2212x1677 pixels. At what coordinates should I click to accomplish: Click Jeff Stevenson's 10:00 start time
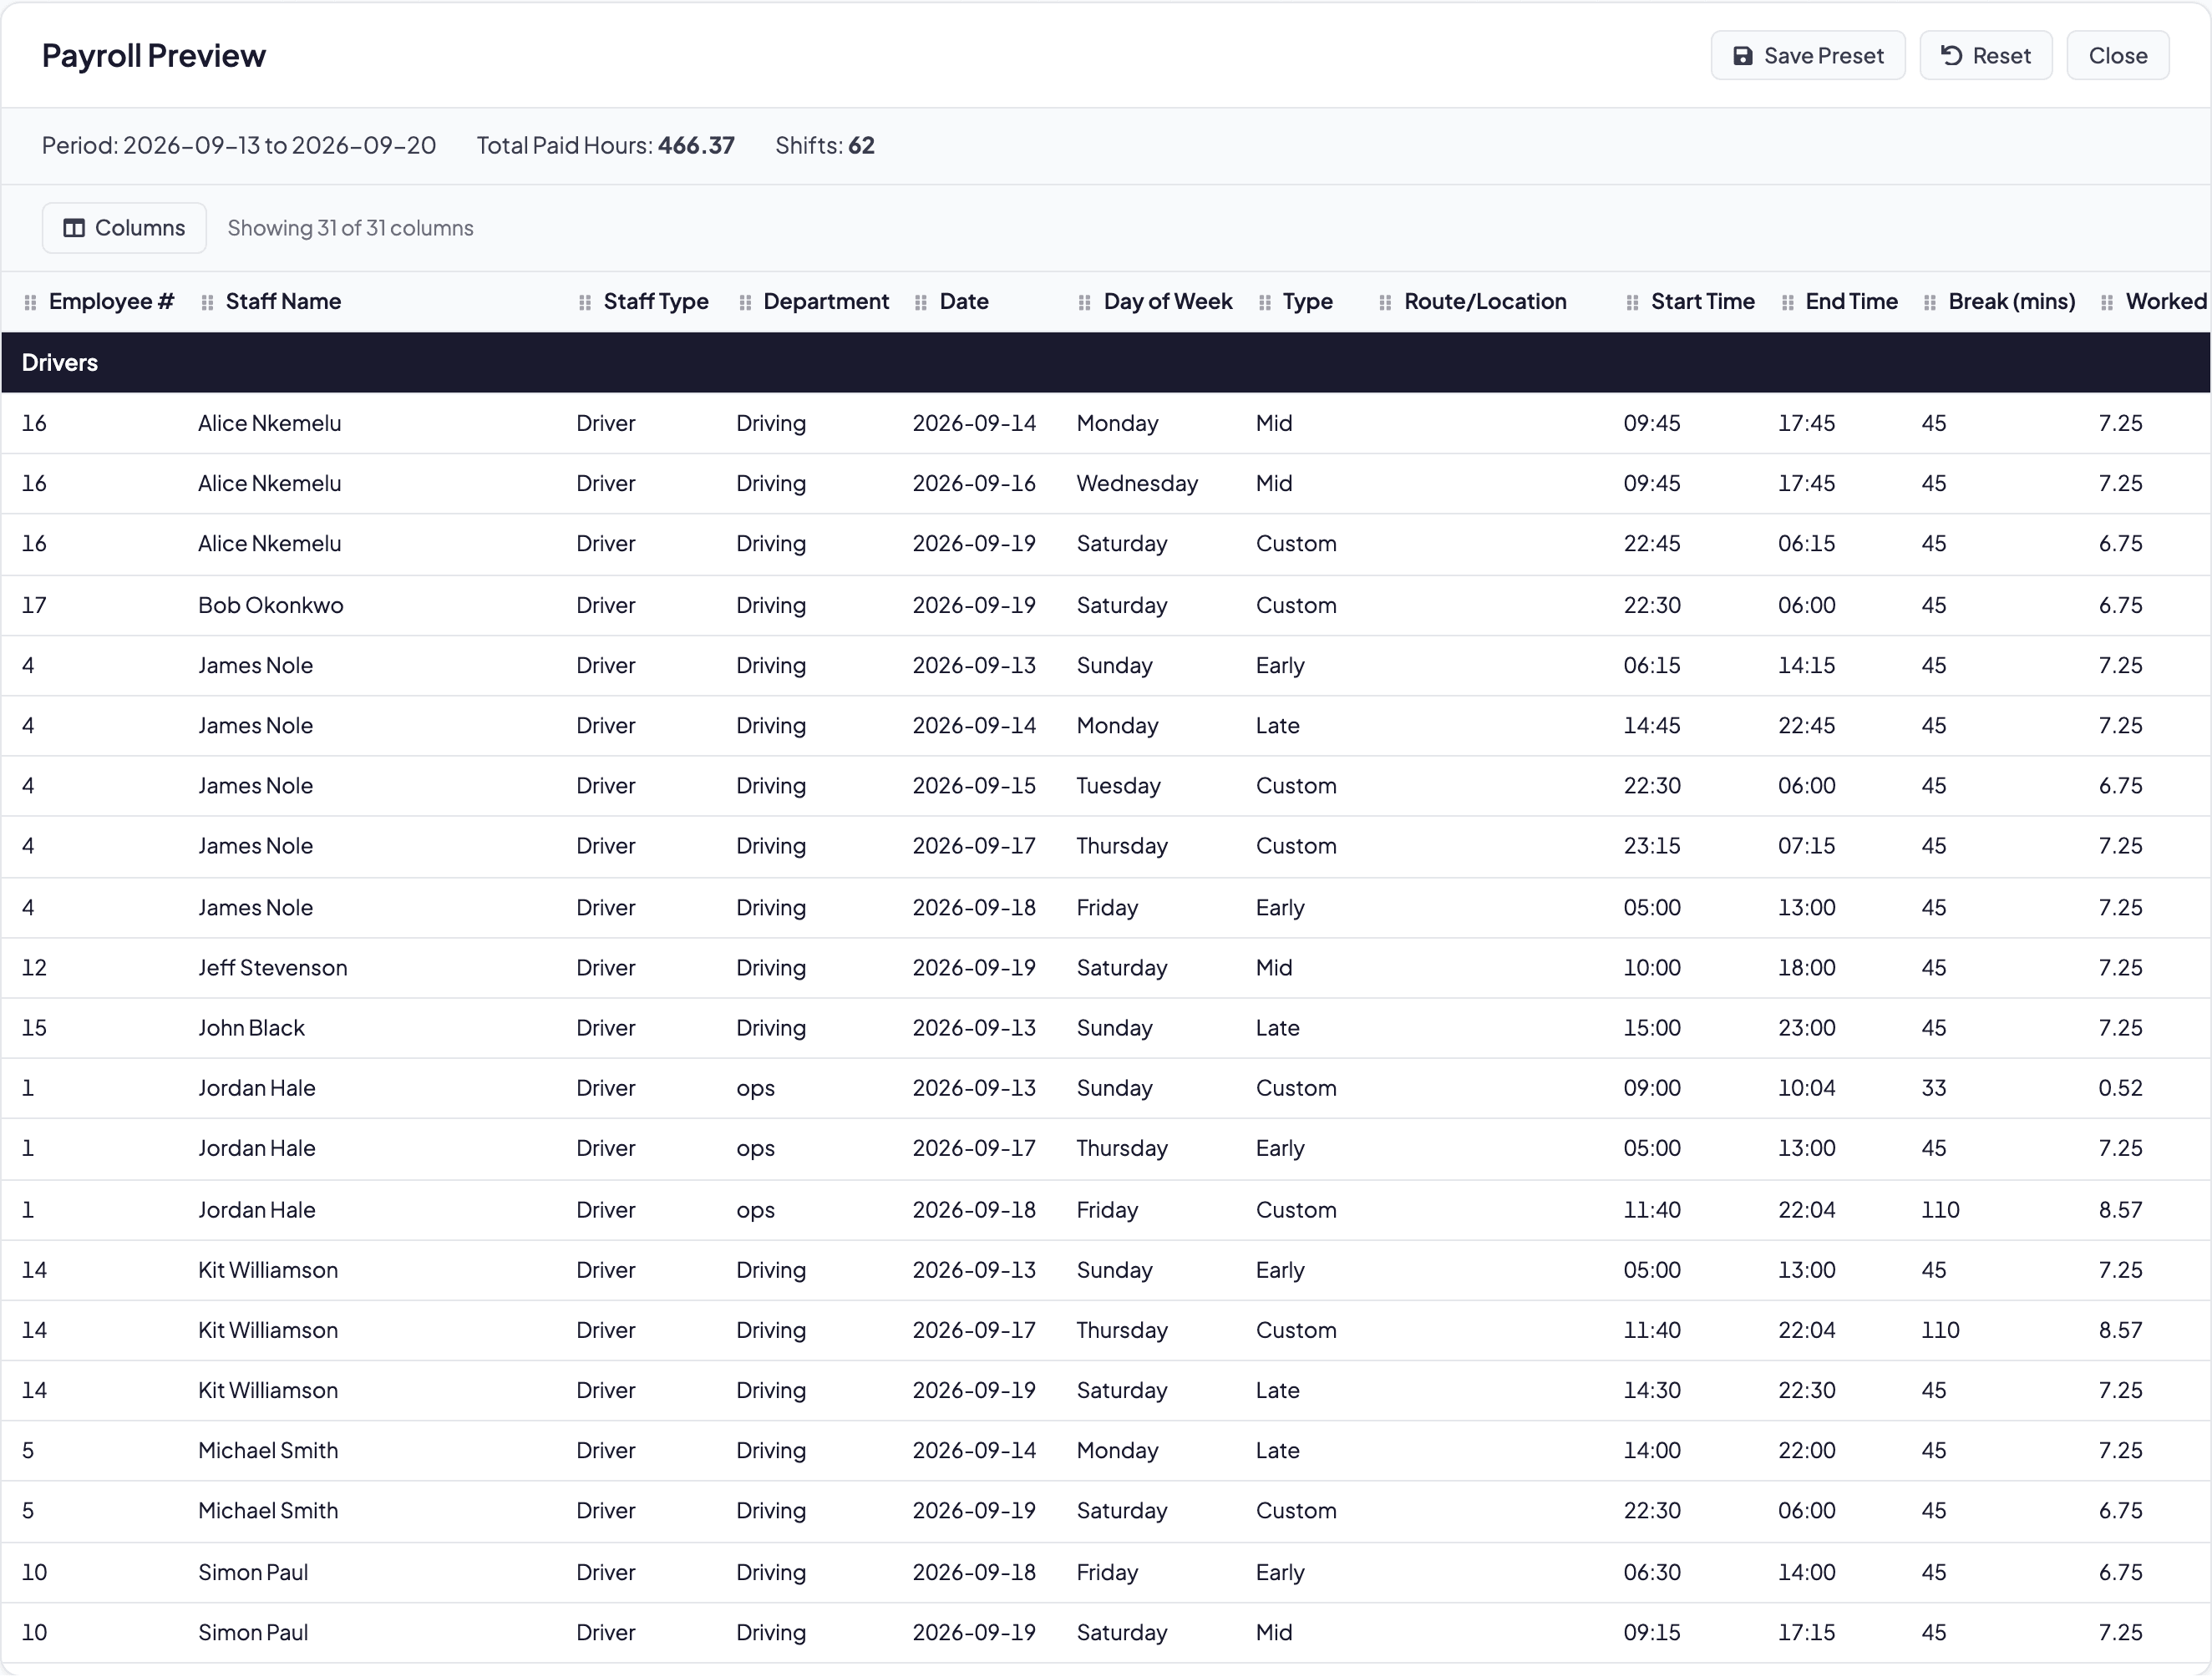coord(1652,968)
